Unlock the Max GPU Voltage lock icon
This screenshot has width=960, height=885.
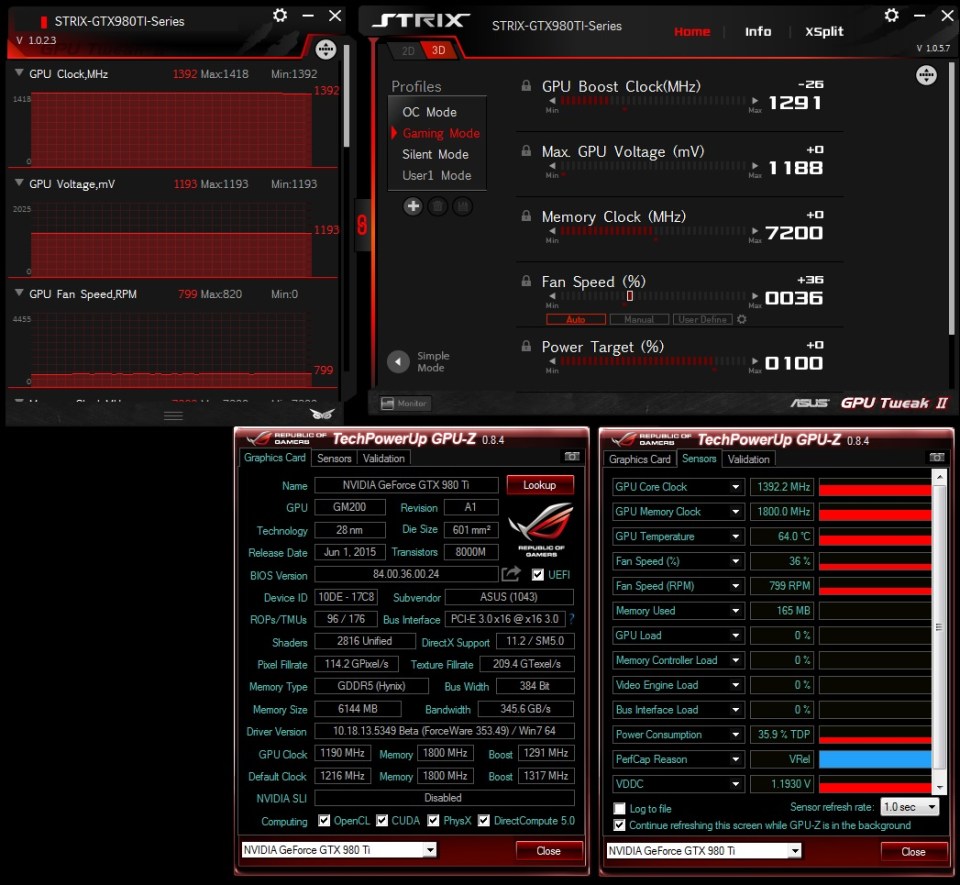tap(526, 151)
